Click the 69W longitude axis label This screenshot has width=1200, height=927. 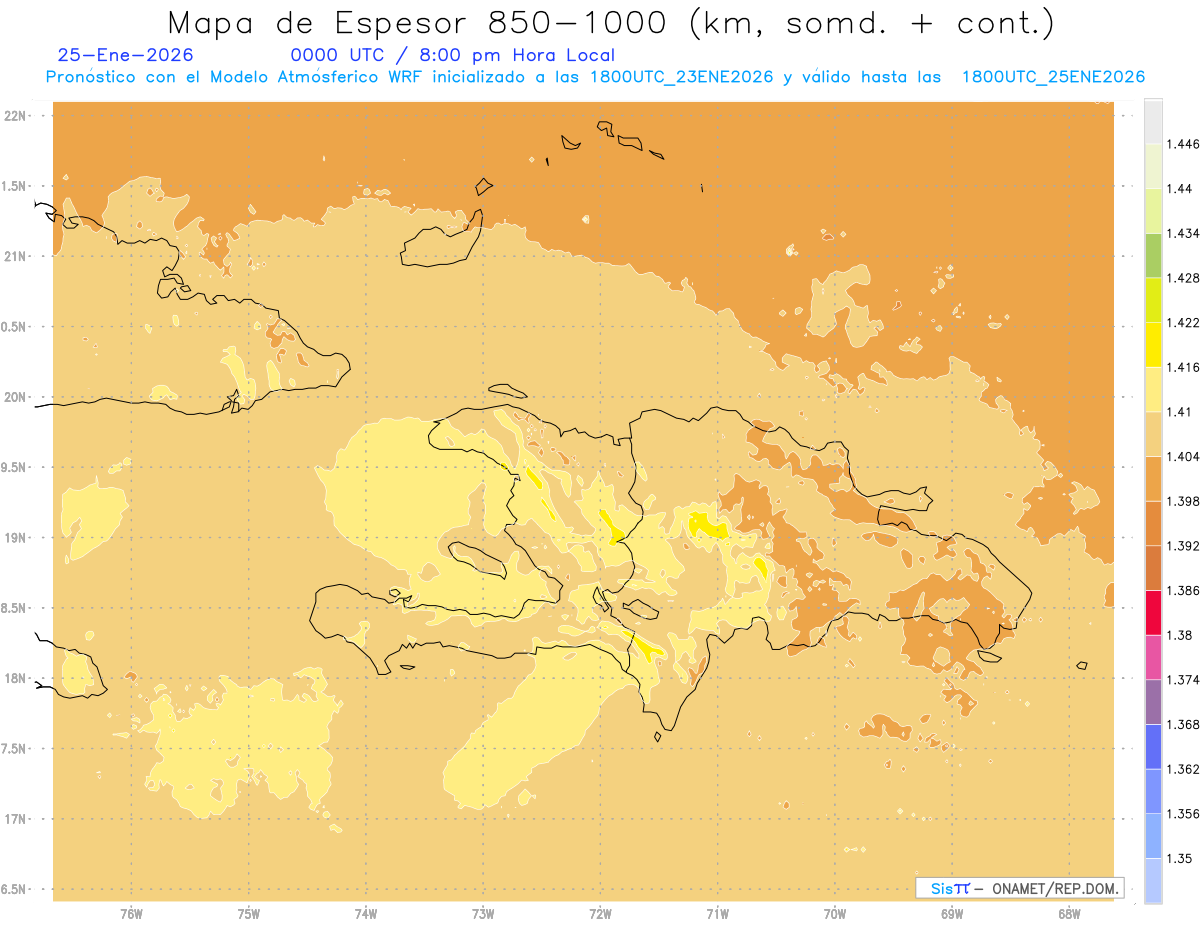[951, 914]
